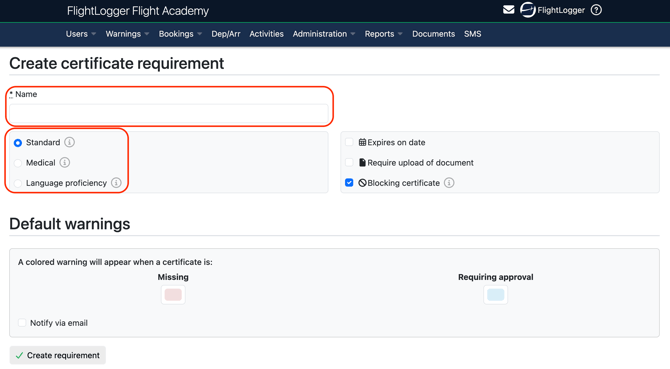This screenshot has height=369, width=670.
Task: Click the FlightLogger account name
Action: pyautogui.click(x=561, y=10)
